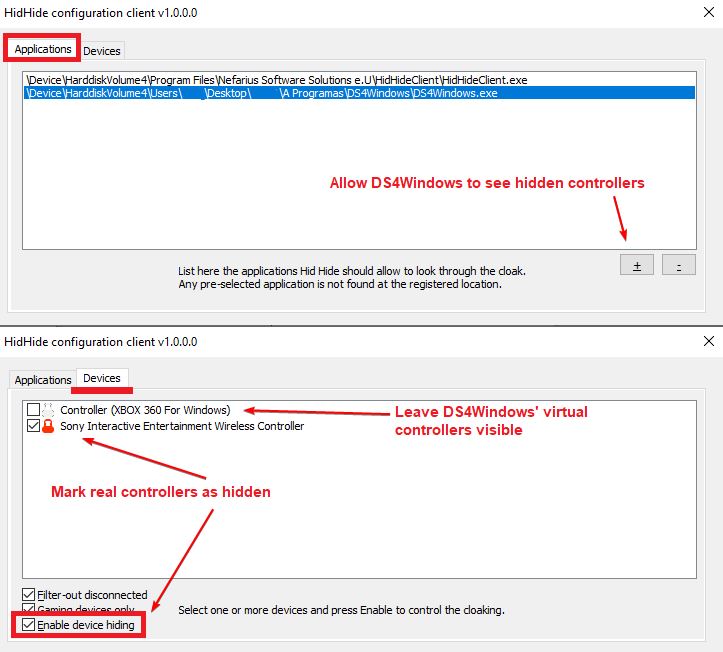
Task: Open Applications tab in upper HidHide window
Action: 42,49
